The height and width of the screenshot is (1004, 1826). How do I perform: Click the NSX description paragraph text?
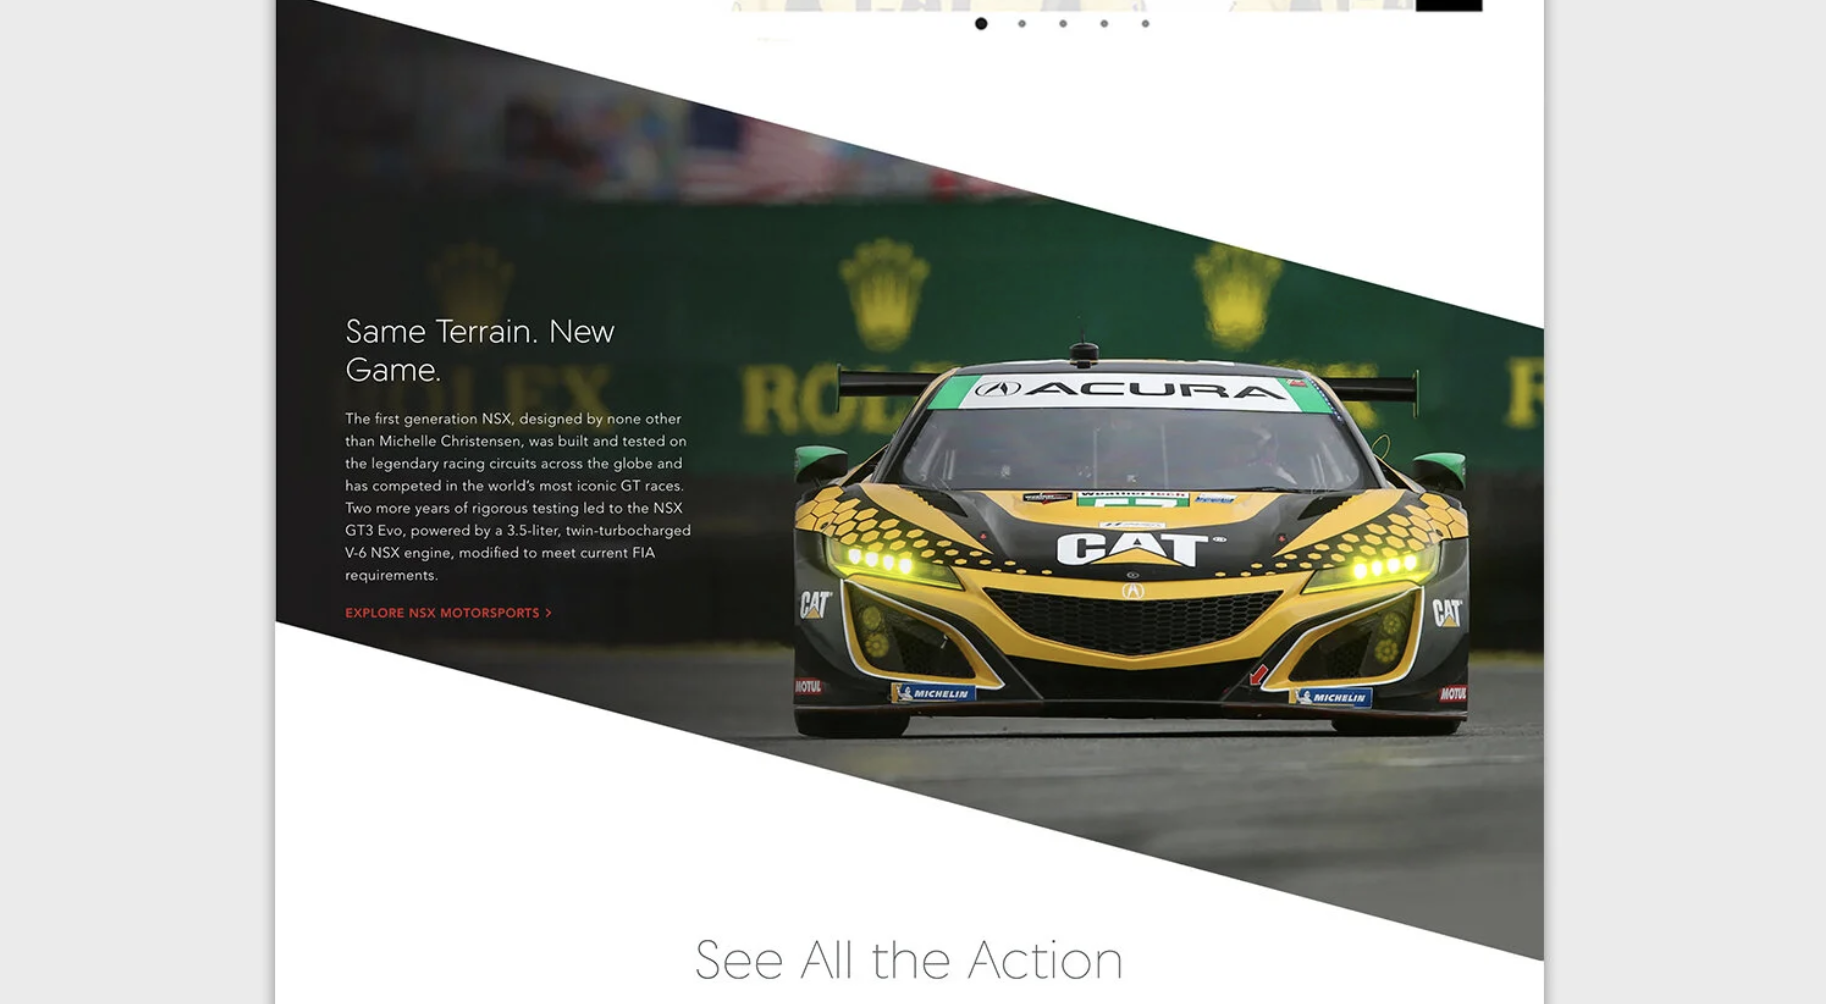(518, 497)
